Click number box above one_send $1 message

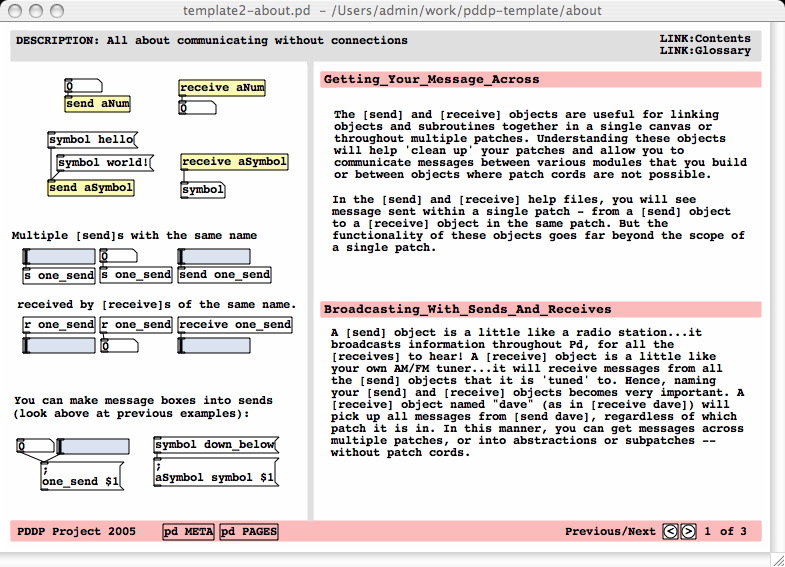(36, 446)
